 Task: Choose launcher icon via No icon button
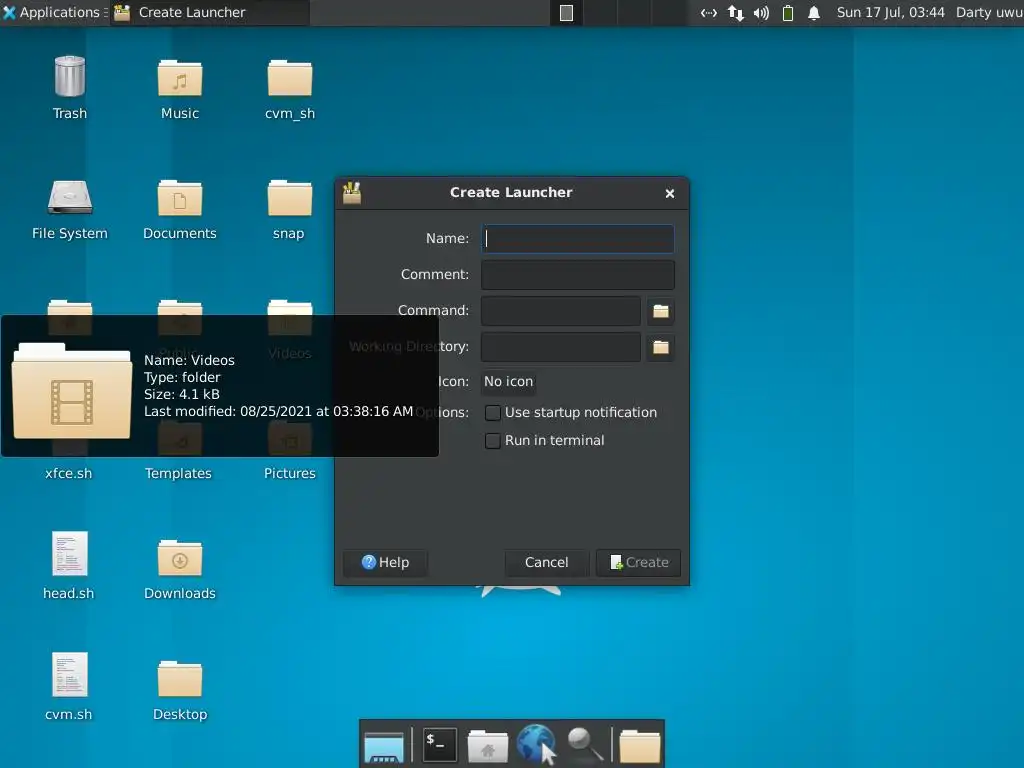509,381
